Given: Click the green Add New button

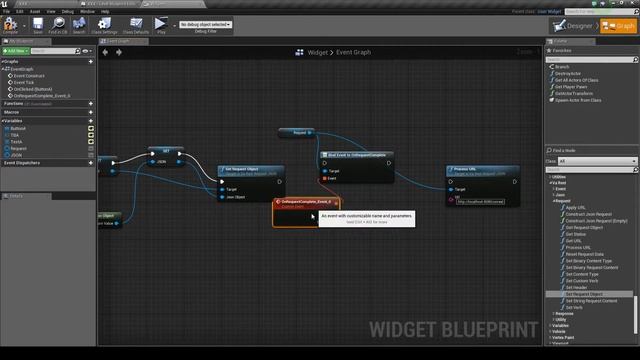Looking at the screenshot, I should (16, 51).
